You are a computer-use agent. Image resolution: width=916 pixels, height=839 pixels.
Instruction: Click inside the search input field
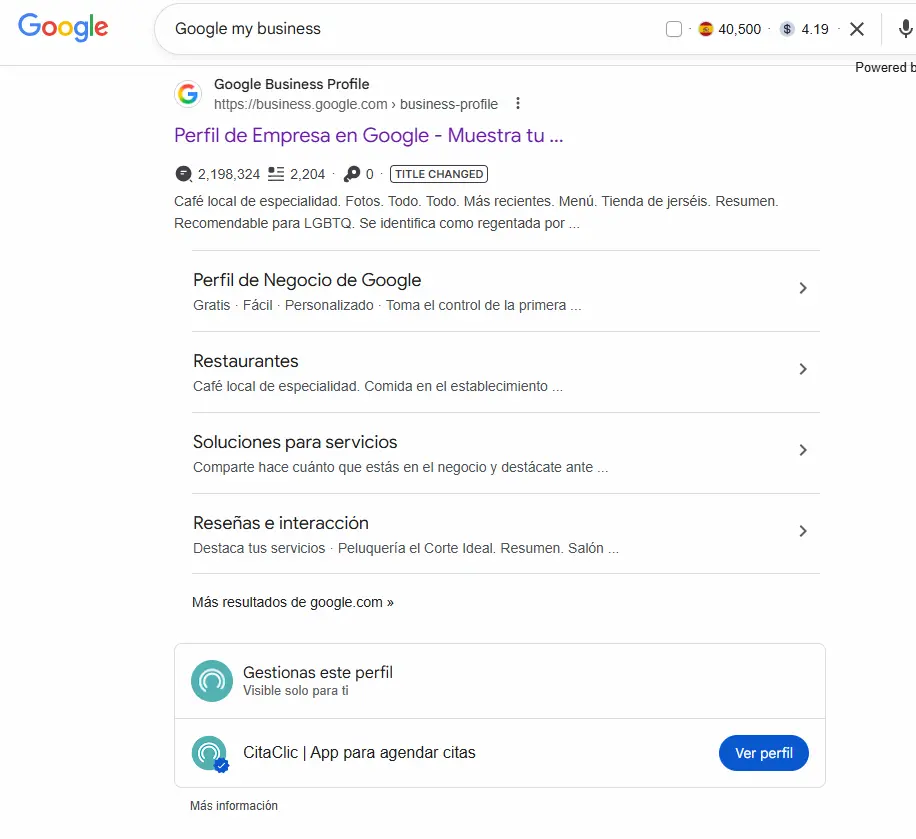click(x=400, y=28)
